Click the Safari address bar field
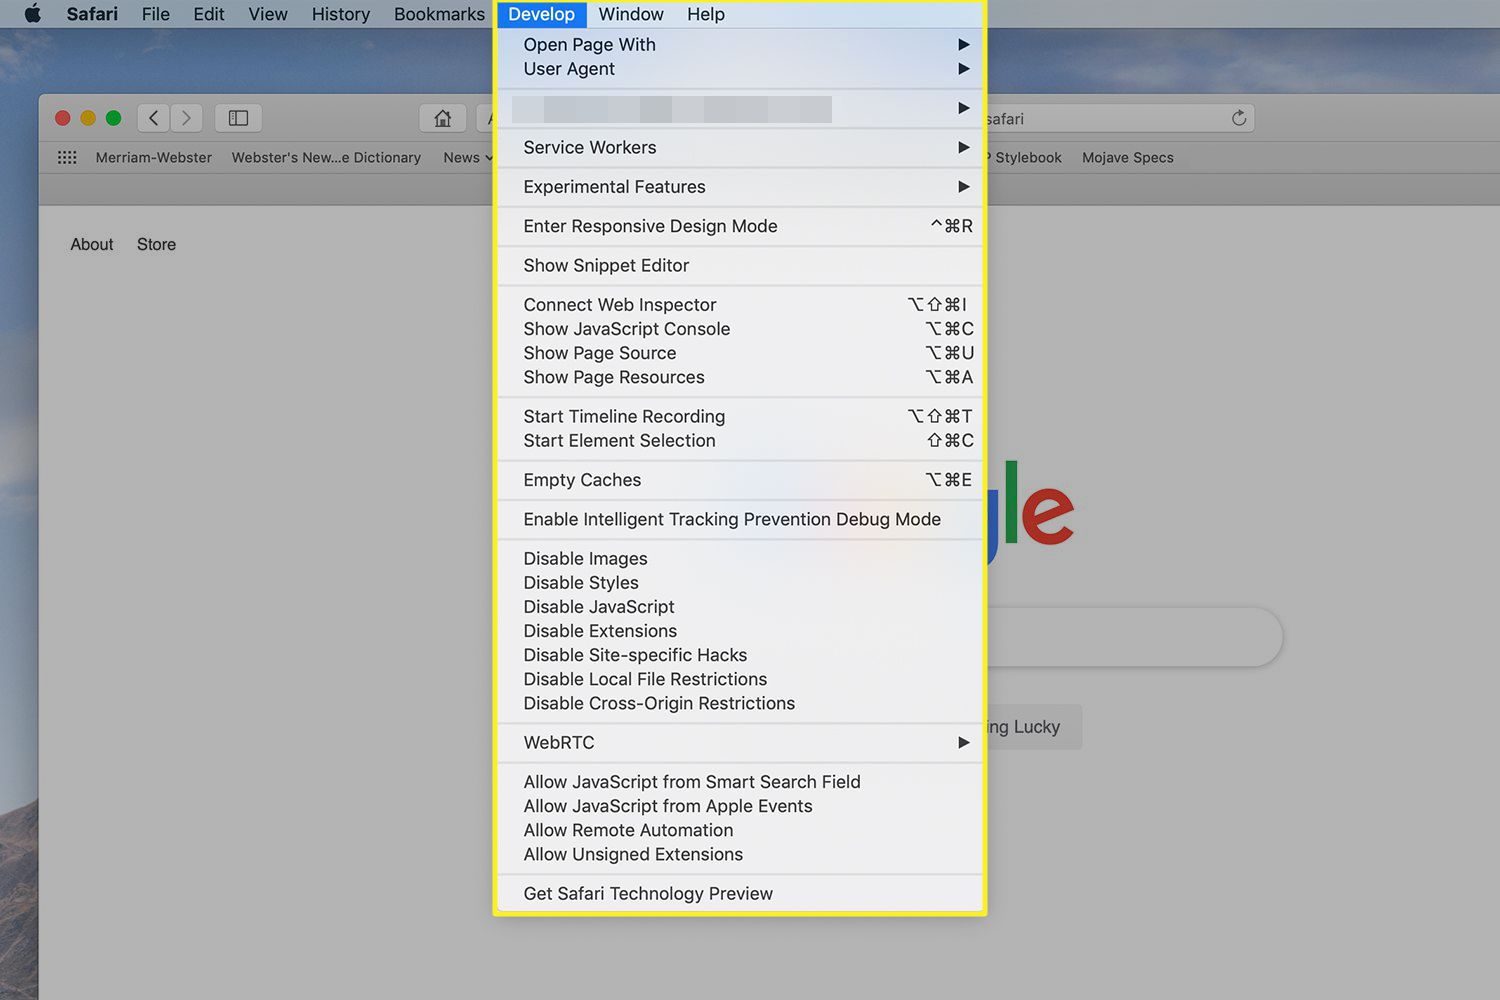Image resolution: width=1500 pixels, height=1000 pixels. point(1120,118)
